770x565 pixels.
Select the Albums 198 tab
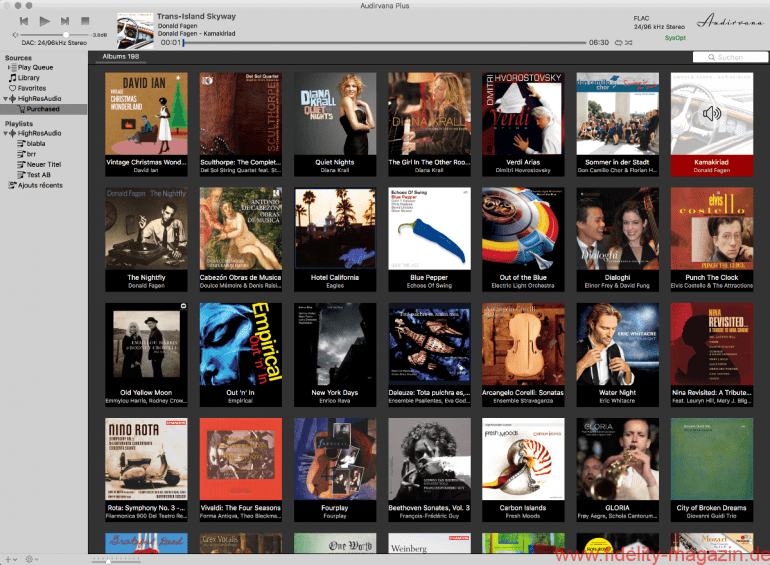pyautogui.click(x=121, y=57)
